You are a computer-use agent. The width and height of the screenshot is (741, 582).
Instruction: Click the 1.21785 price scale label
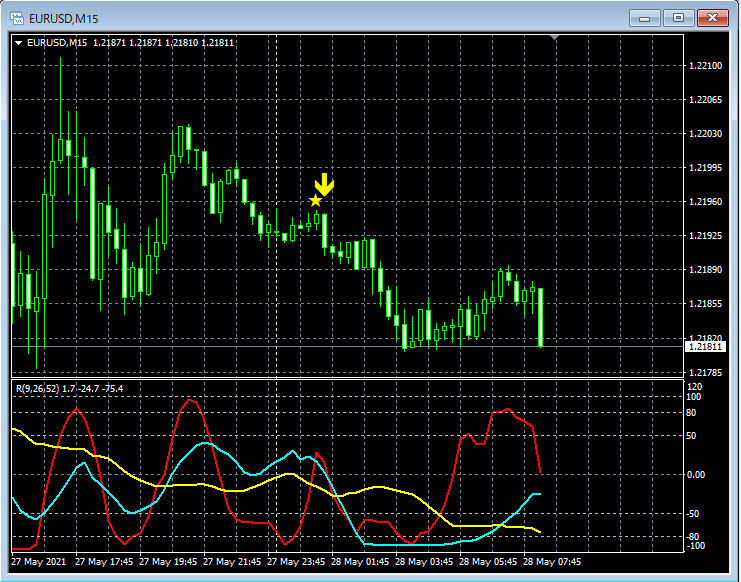click(706, 373)
